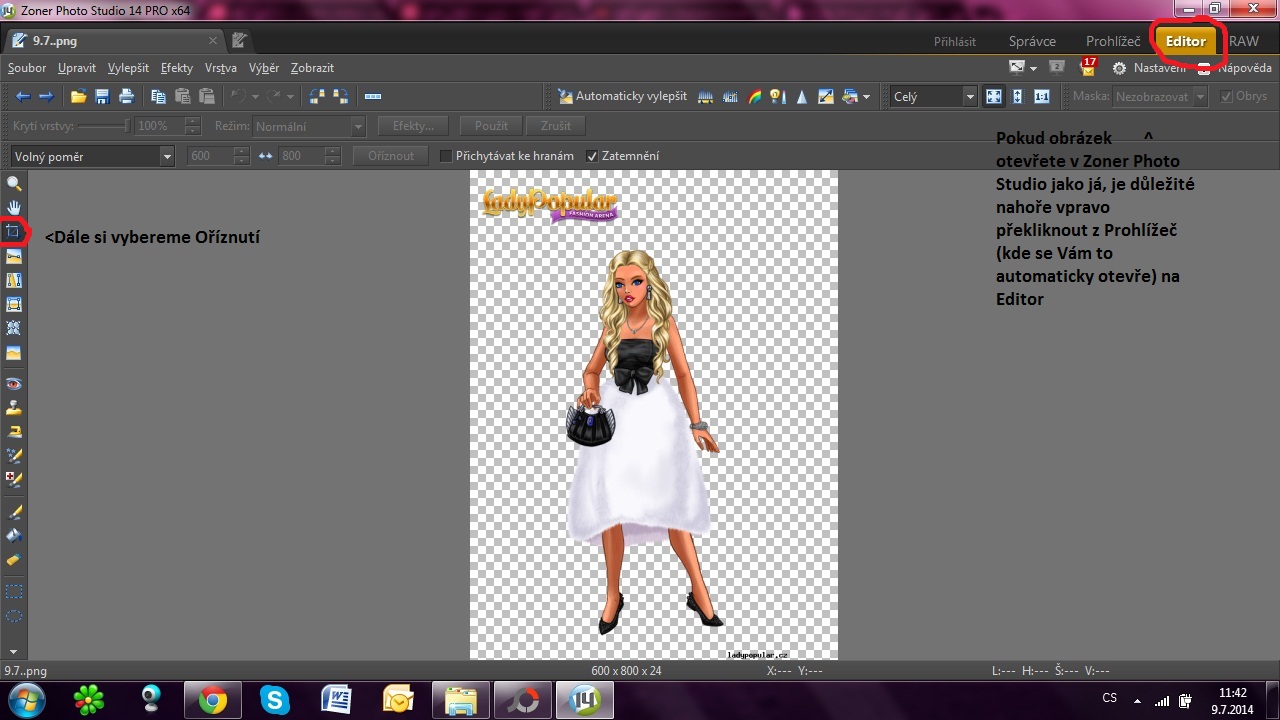This screenshot has width=1280, height=720.
Task: Click the Automaticky vylepšit button
Action: [622, 97]
